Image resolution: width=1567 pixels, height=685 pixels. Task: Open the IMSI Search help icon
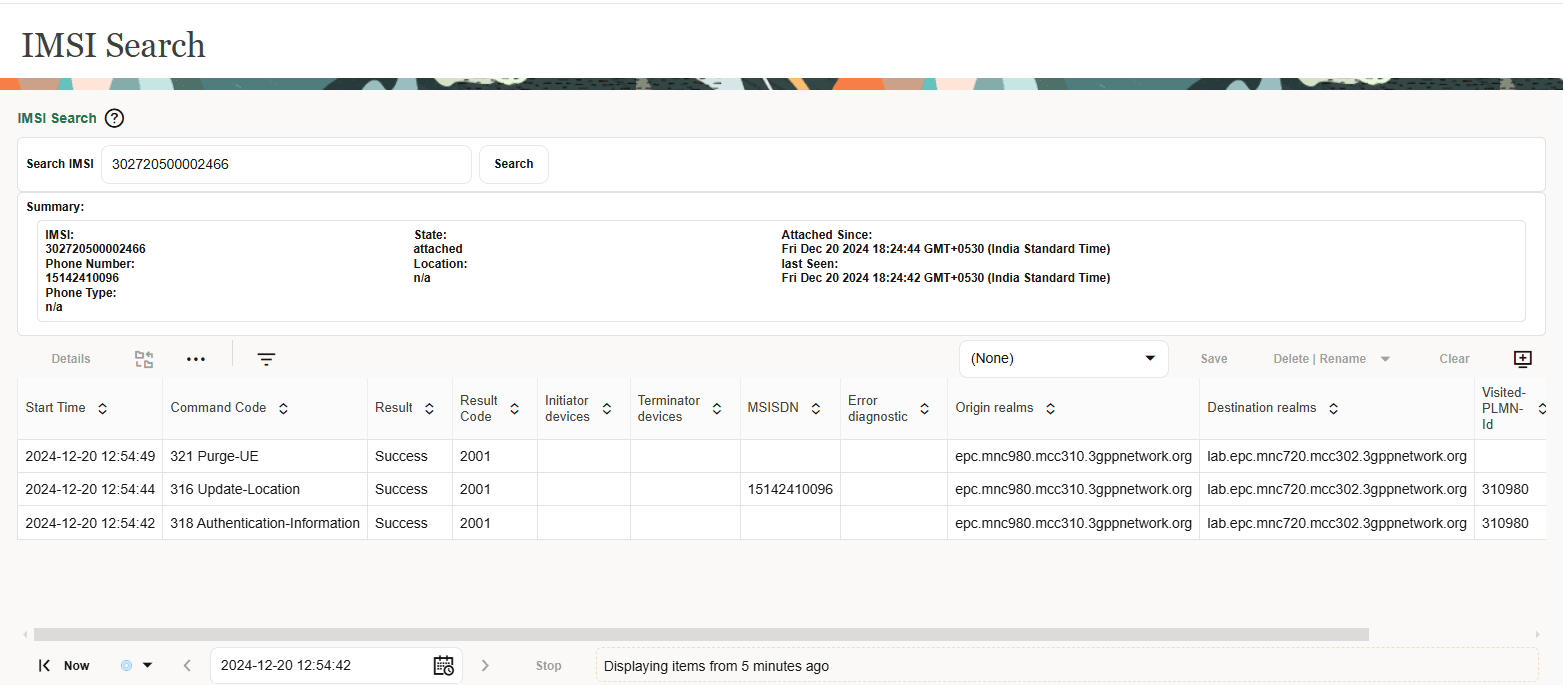[114, 118]
